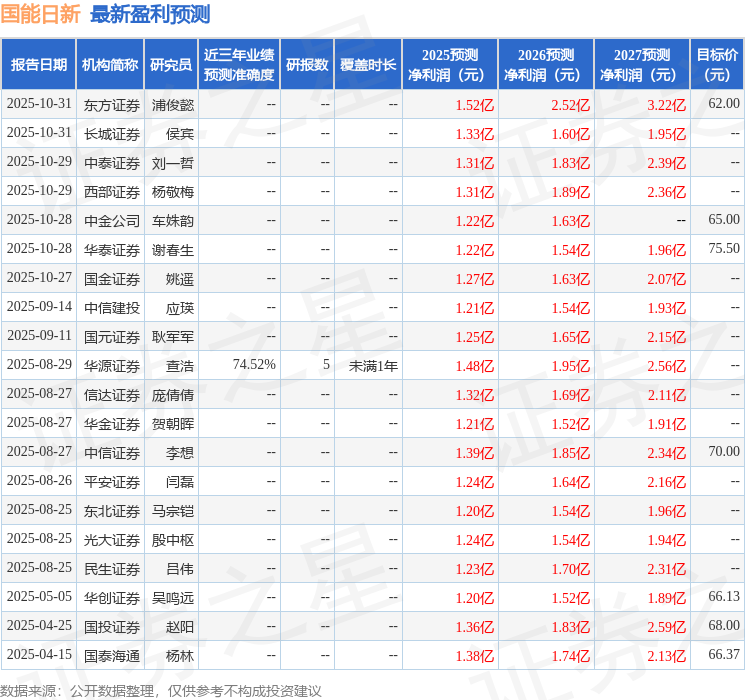Click the date 2025-08-26

point(39,480)
